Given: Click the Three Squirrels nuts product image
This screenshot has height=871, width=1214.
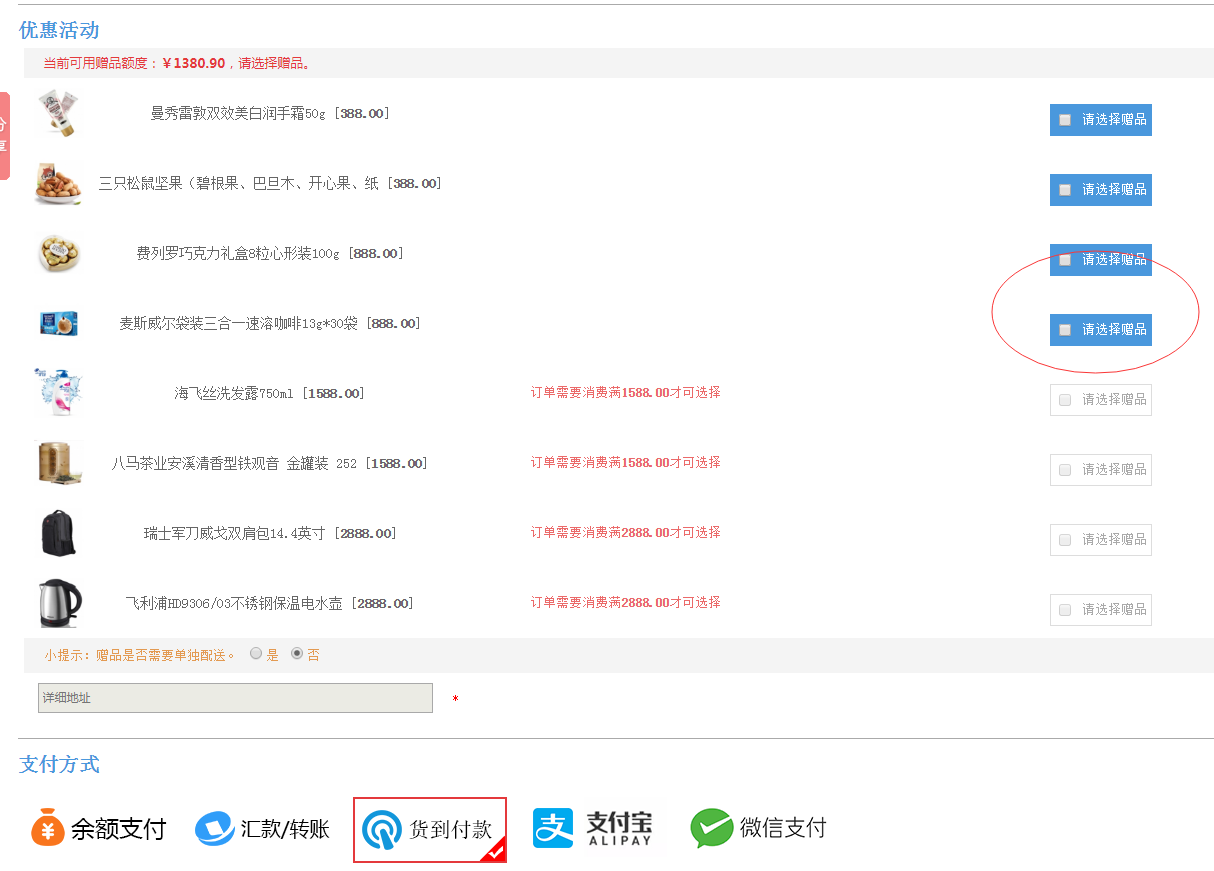Looking at the screenshot, I should click(58, 184).
